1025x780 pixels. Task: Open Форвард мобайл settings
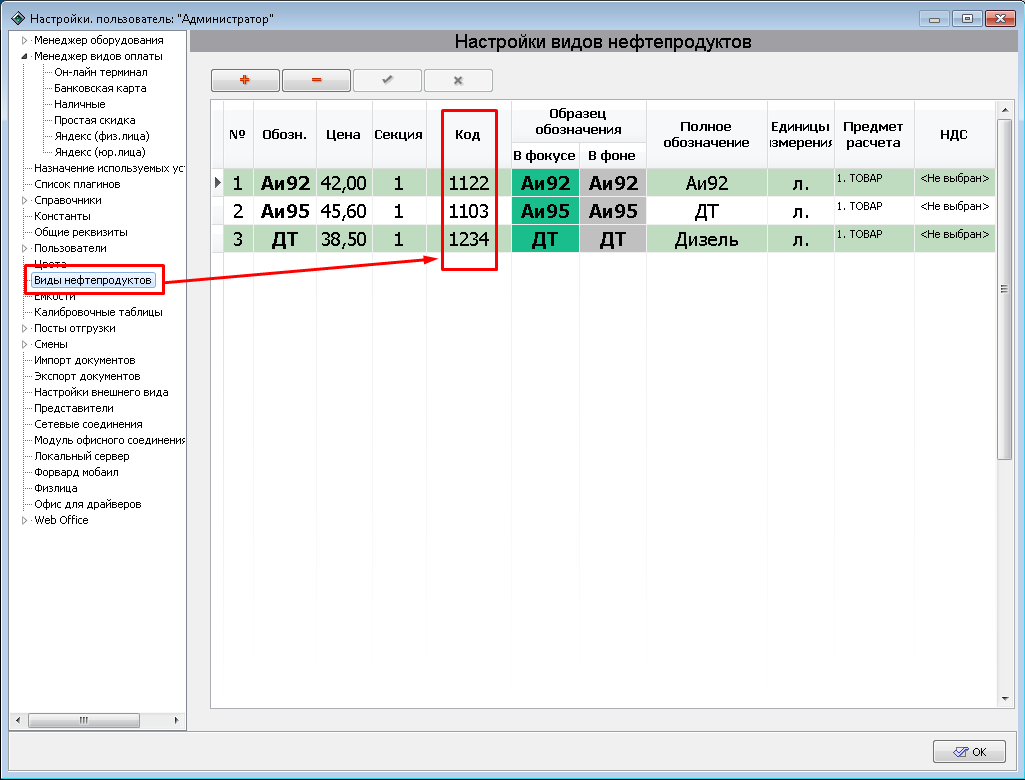(76, 472)
